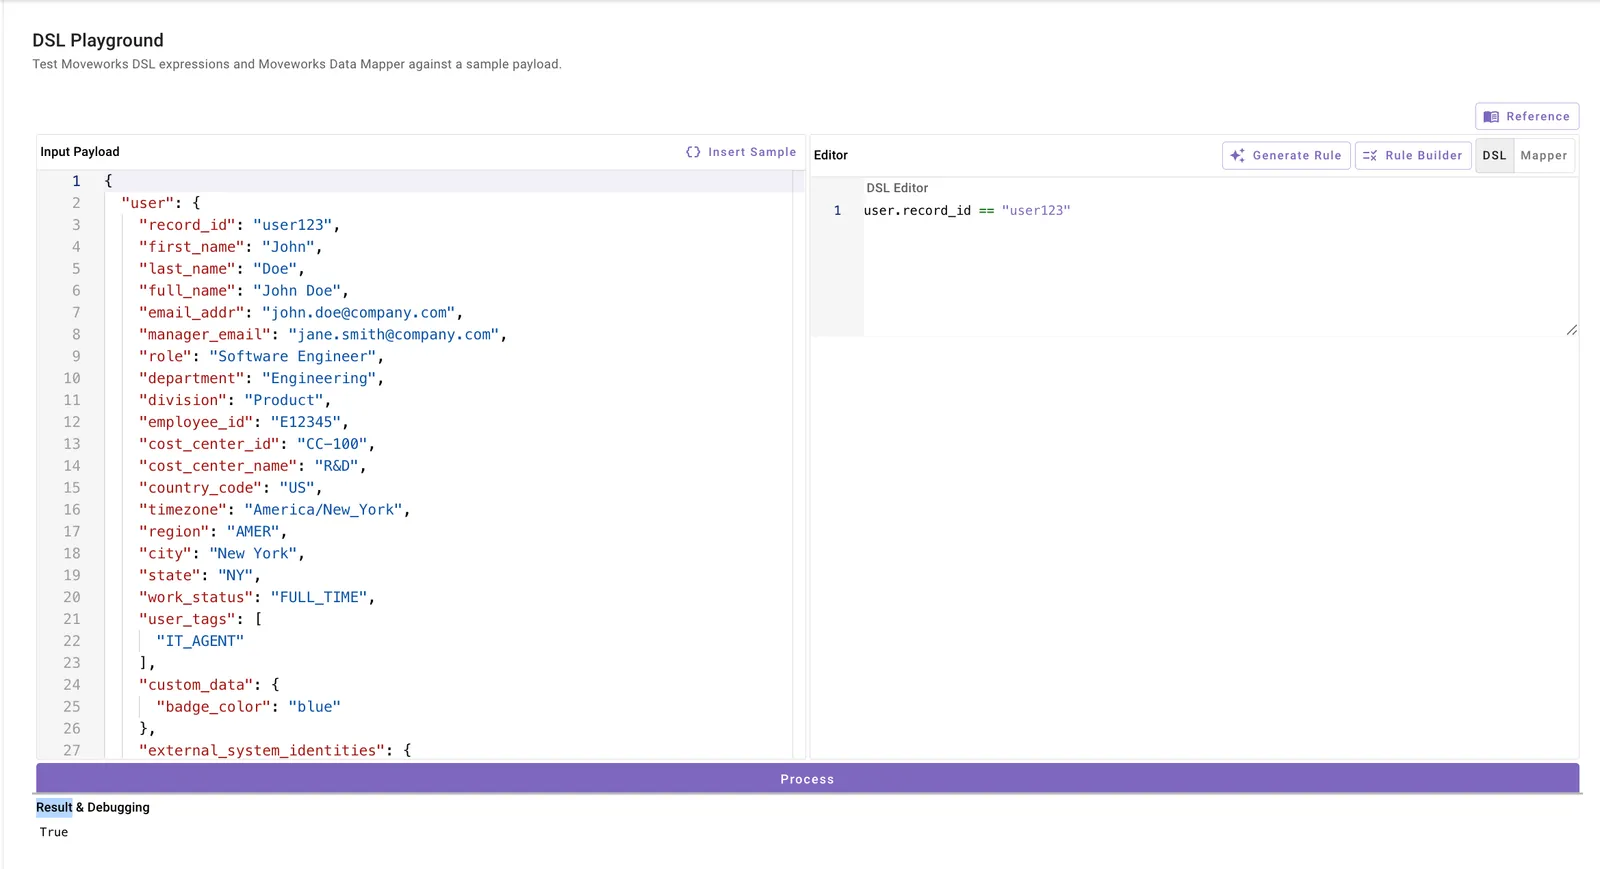Click the "work_status": "FULL_TIME" line
The width and height of the screenshot is (1600, 869).
[x=256, y=599]
